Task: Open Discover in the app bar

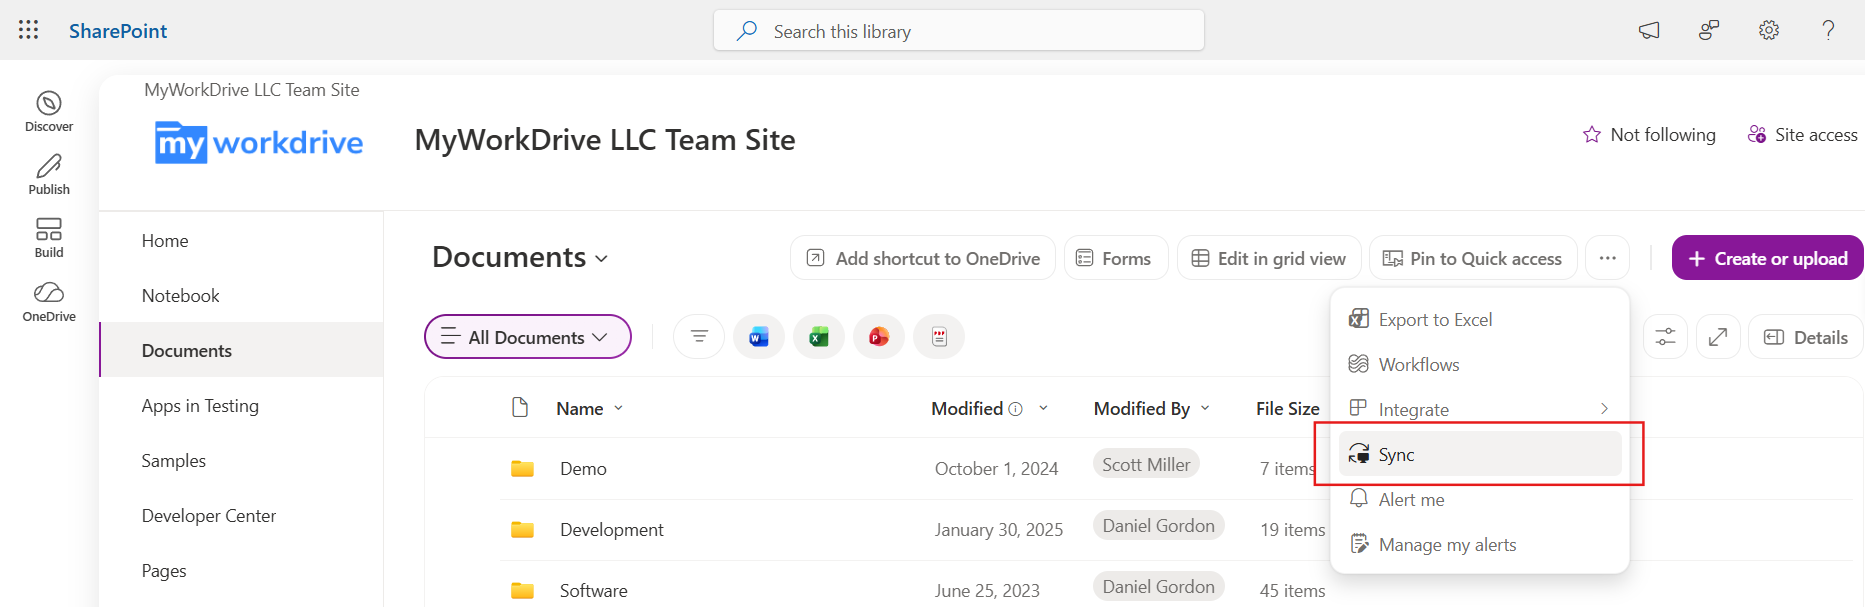Action: click(49, 112)
